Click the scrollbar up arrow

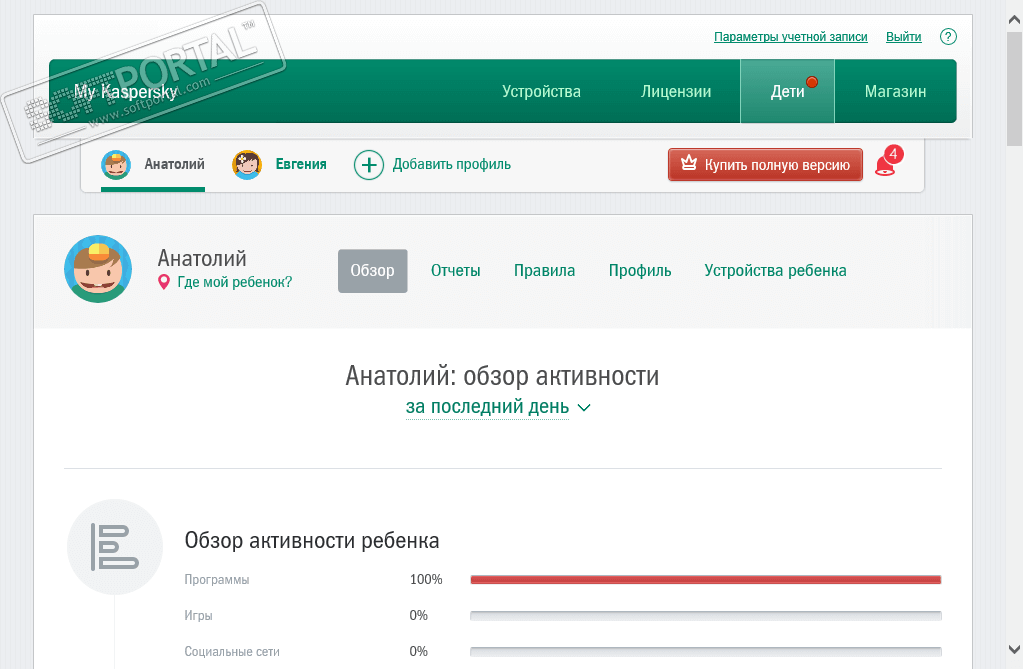pos(1015,20)
